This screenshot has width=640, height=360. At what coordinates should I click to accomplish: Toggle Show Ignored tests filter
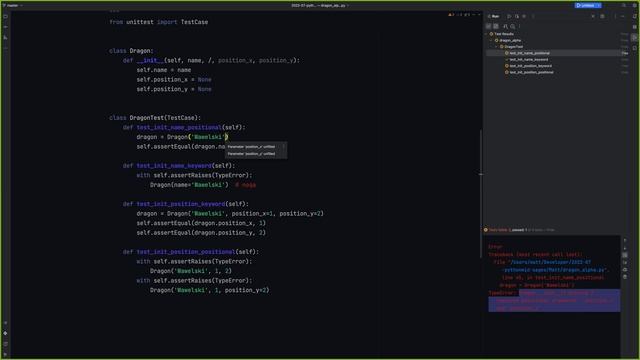pyautogui.click(x=496, y=26)
